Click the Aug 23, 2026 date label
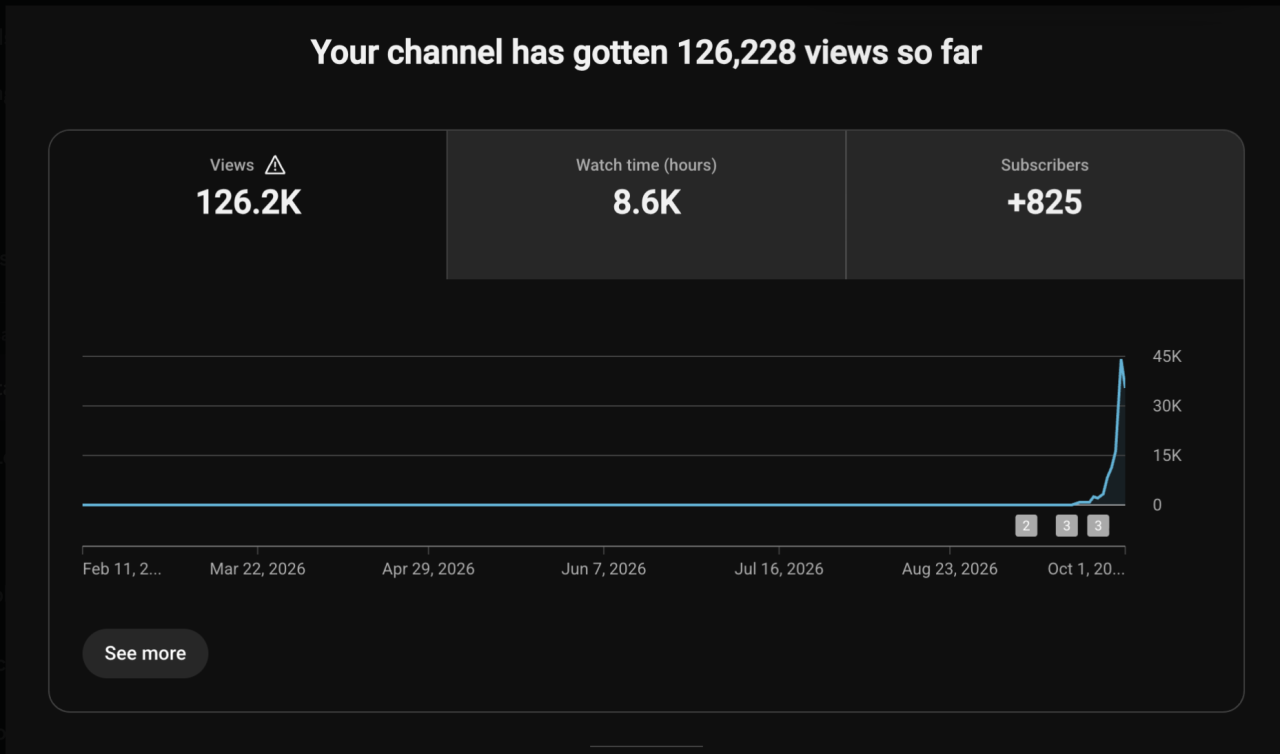This screenshot has height=754, width=1280. pos(950,569)
